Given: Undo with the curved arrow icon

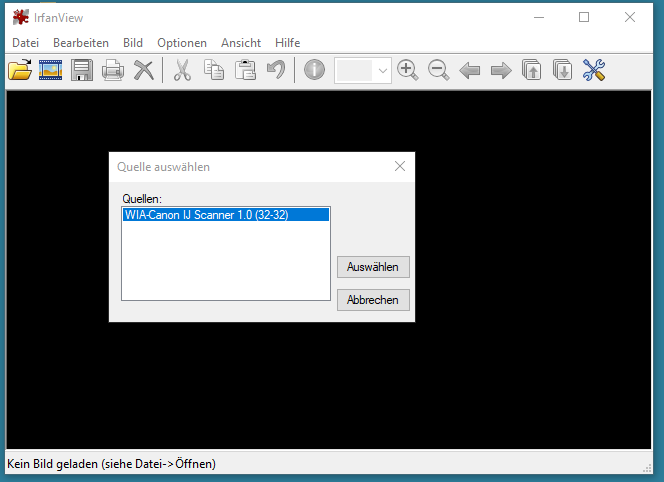Looking at the screenshot, I should (276, 70).
